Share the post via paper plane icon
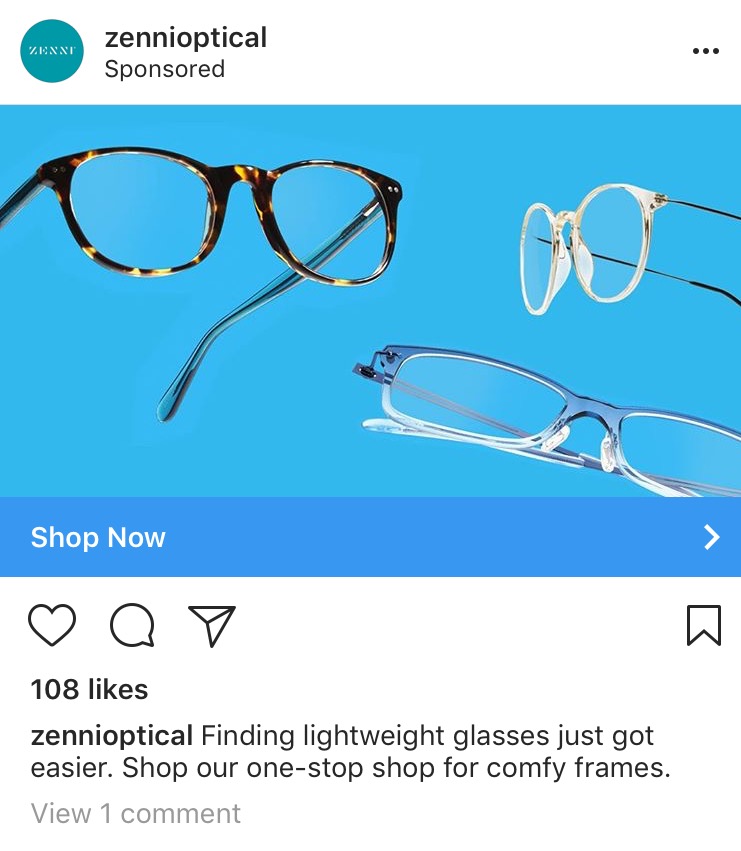Viewport: 741px width, 851px height. pyautogui.click(x=212, y=626)
